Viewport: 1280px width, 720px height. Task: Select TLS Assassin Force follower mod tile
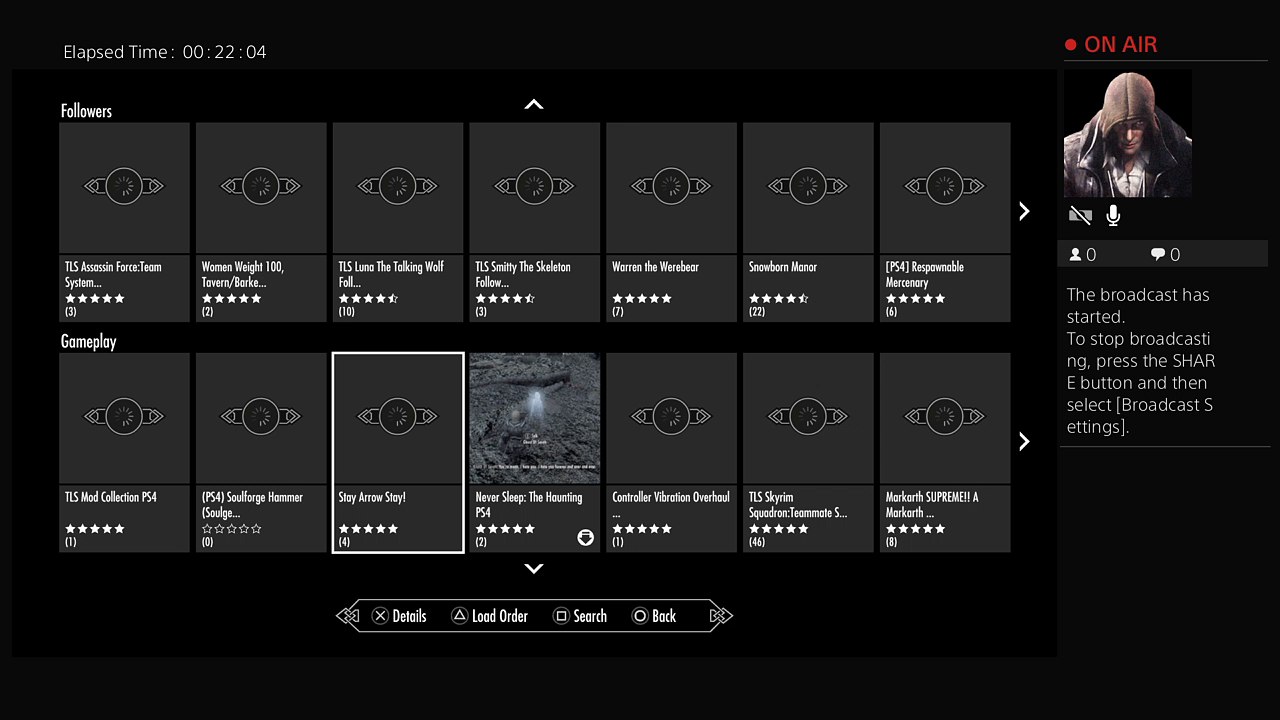(x=124, y=222)
